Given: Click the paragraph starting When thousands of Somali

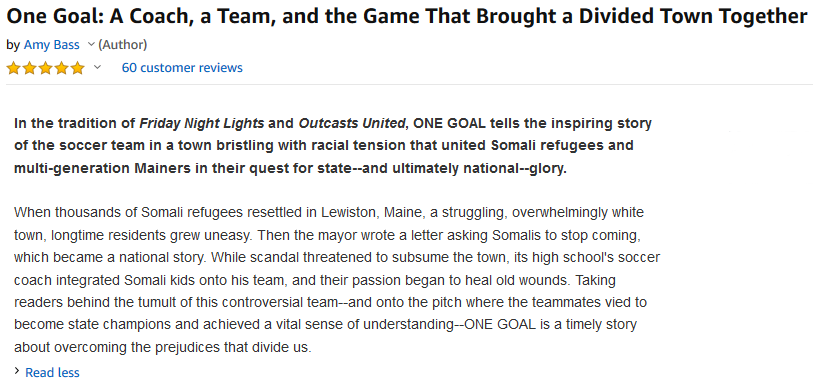Looking at the screenshot, I should click(337, 280).
